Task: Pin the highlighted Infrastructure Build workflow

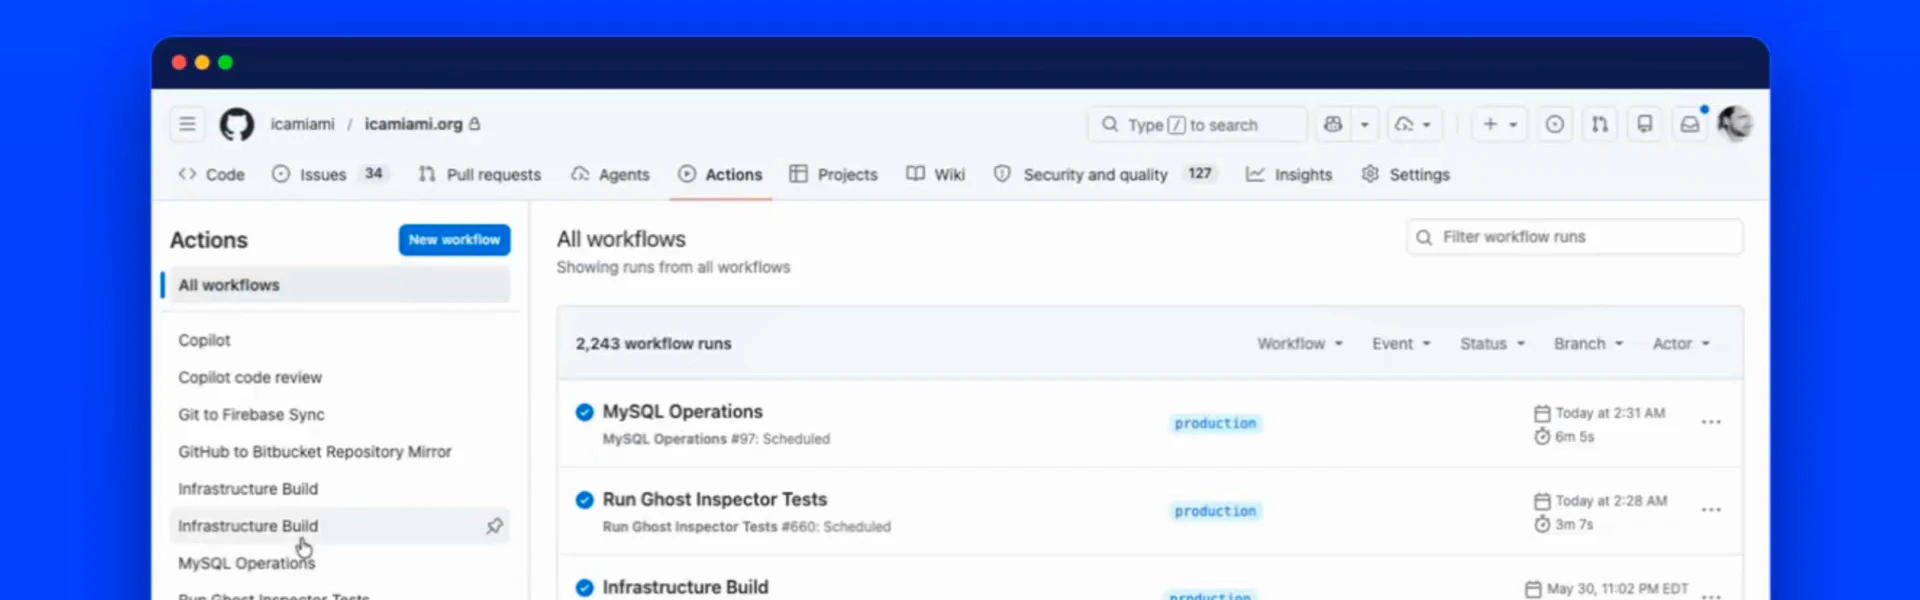Action: 494,526
